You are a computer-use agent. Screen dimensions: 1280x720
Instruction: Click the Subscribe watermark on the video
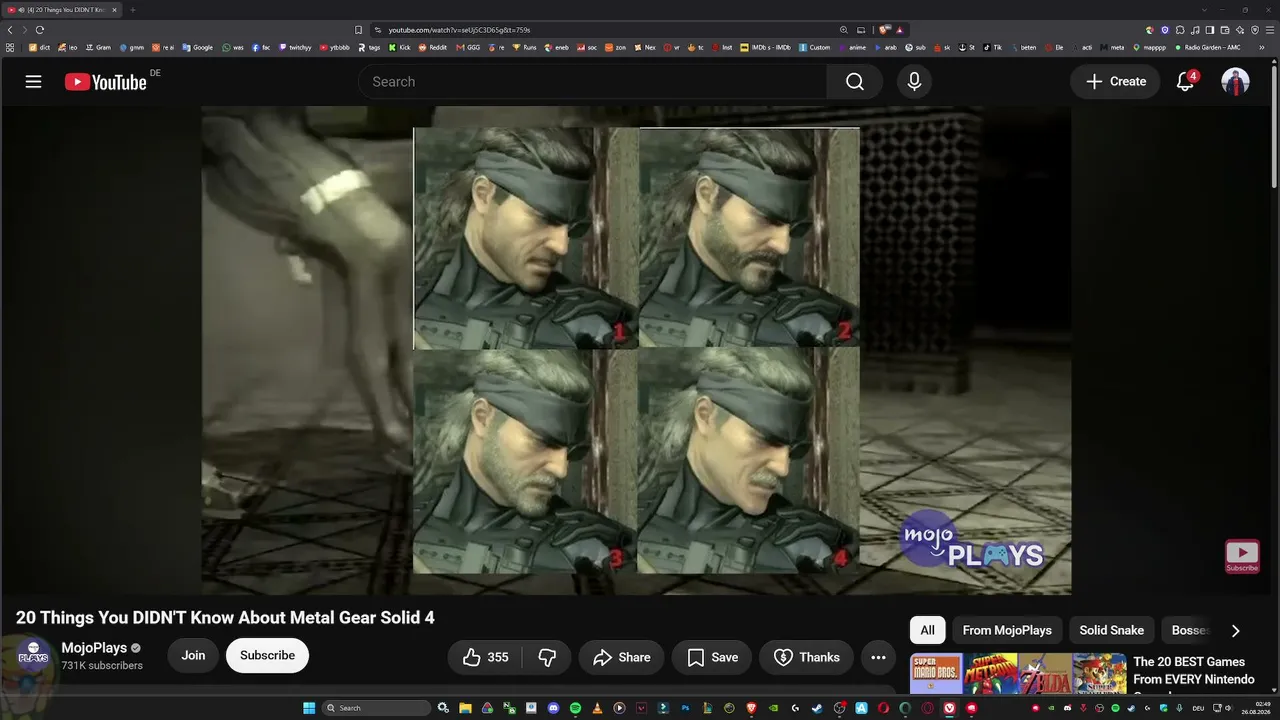point(1242,556)
